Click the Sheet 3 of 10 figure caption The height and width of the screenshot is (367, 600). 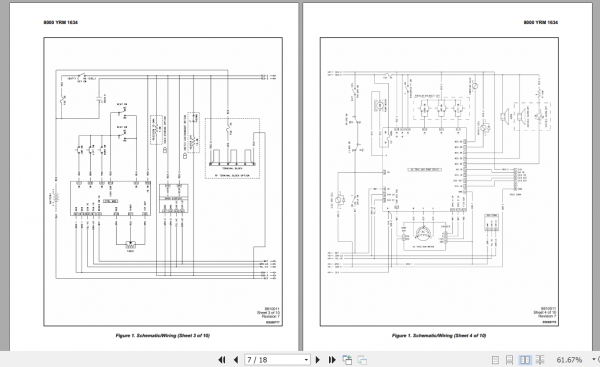[163, 336]
